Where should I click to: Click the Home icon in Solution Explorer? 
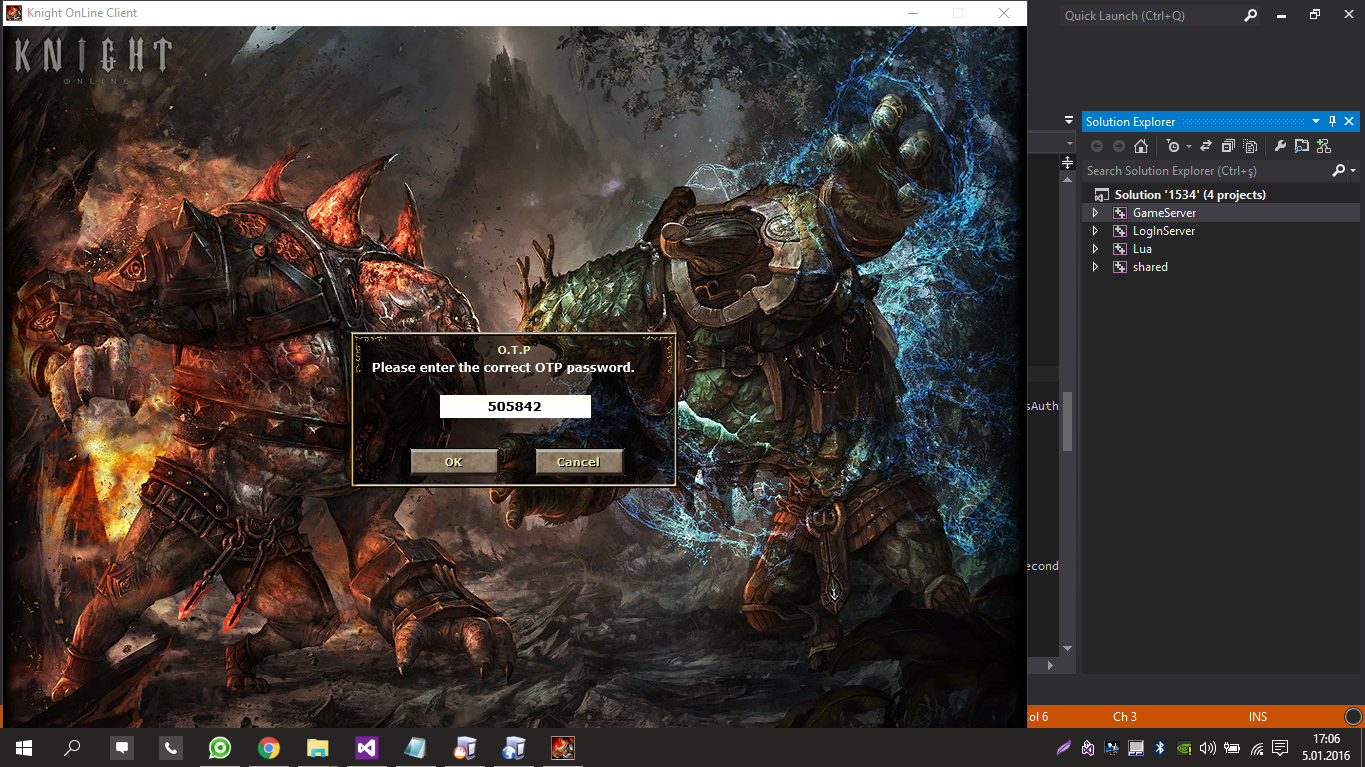click(x=1141, y=146)
